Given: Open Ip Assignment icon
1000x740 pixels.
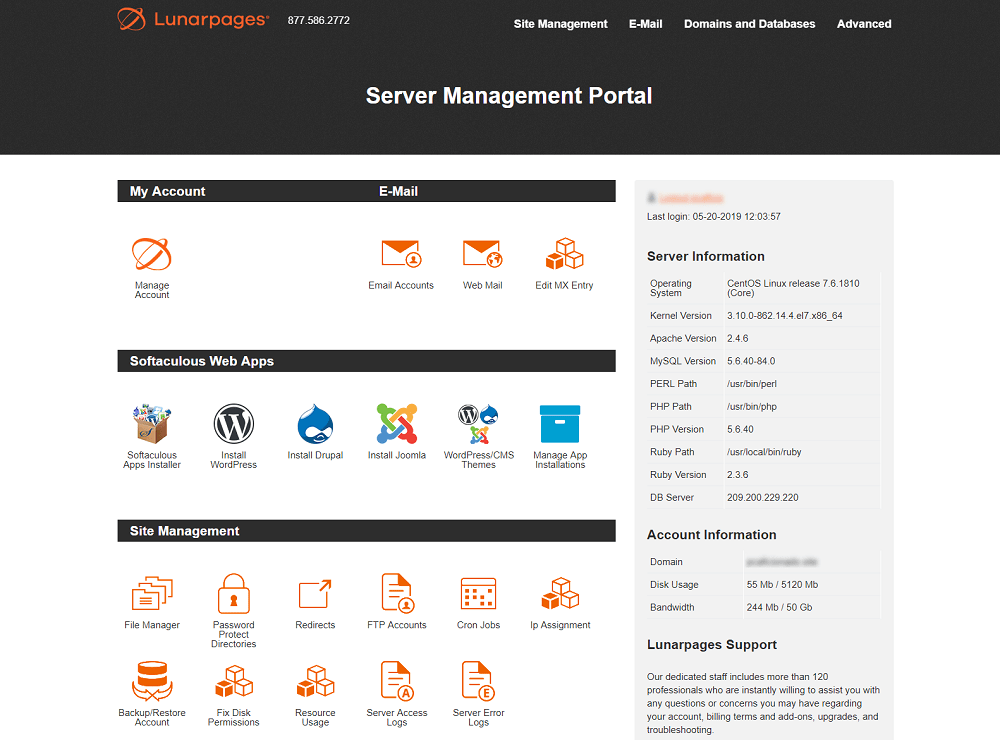Looking at the screenshot, I should [560, 593].
